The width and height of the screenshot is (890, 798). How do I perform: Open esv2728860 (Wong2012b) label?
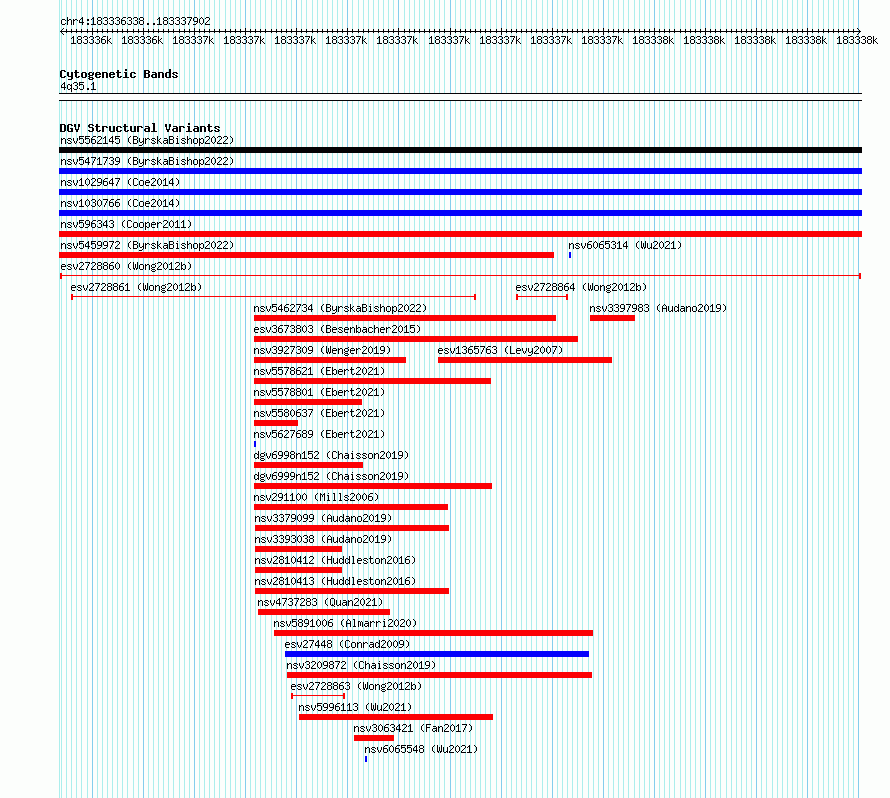coord(126,266)
